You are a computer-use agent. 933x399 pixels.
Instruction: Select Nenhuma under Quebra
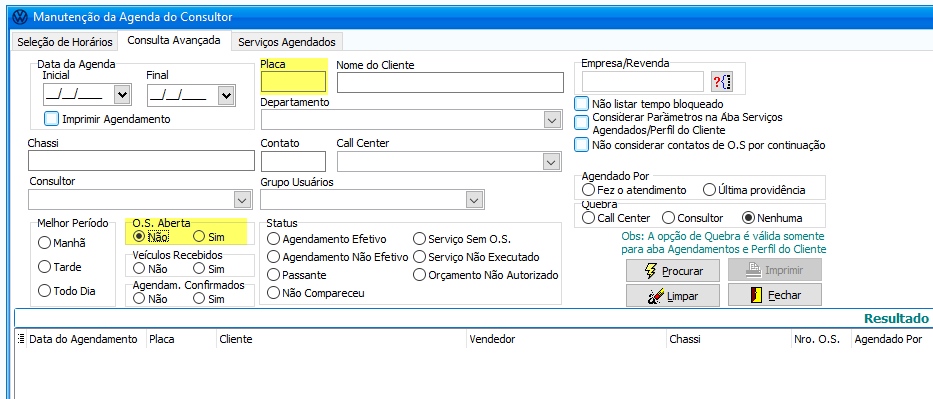click(749, 218)
